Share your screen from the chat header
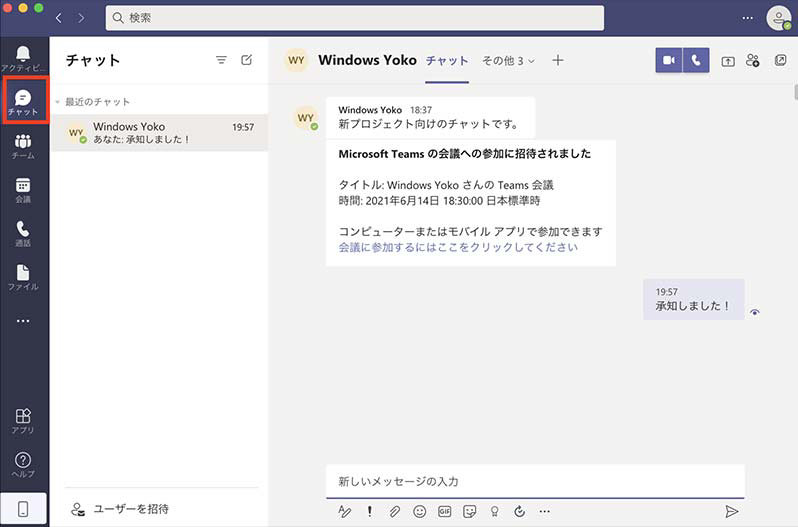 [728, 61]
